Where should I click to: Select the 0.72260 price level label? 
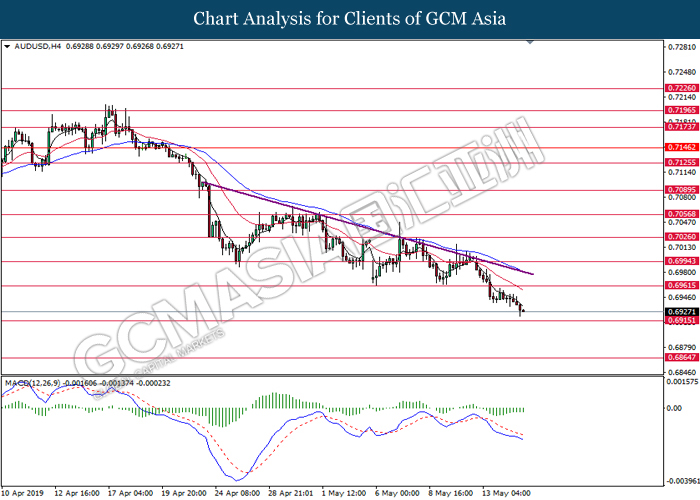click(682, 88)
